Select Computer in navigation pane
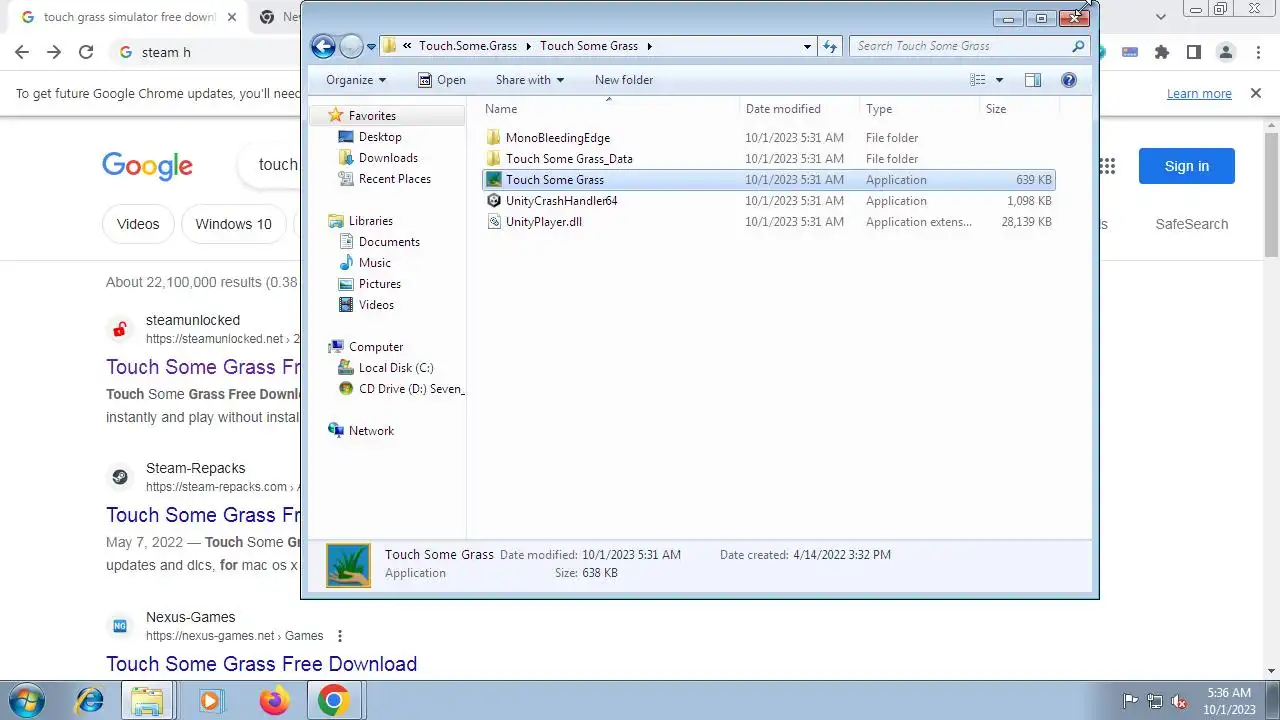The height and width of the screenshot is (720, 1280). tap(376, 347)
